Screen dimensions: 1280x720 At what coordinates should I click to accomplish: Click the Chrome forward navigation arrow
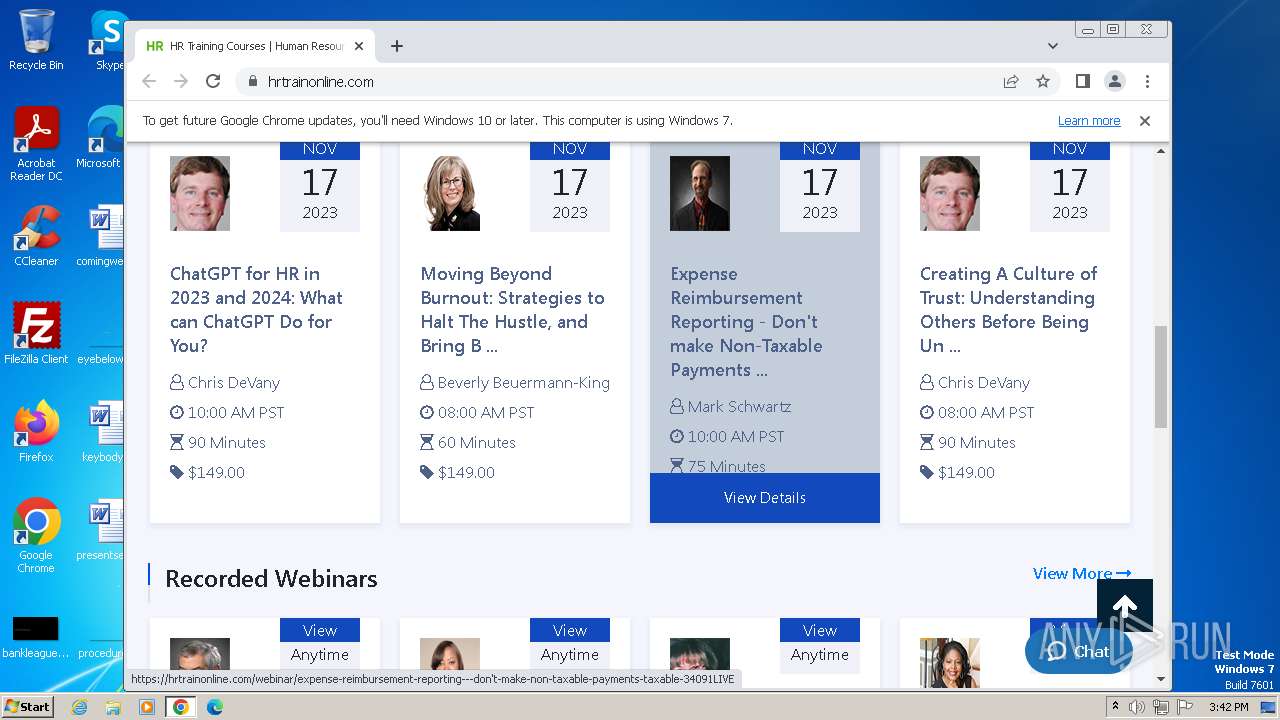click(x=181, y=81)
